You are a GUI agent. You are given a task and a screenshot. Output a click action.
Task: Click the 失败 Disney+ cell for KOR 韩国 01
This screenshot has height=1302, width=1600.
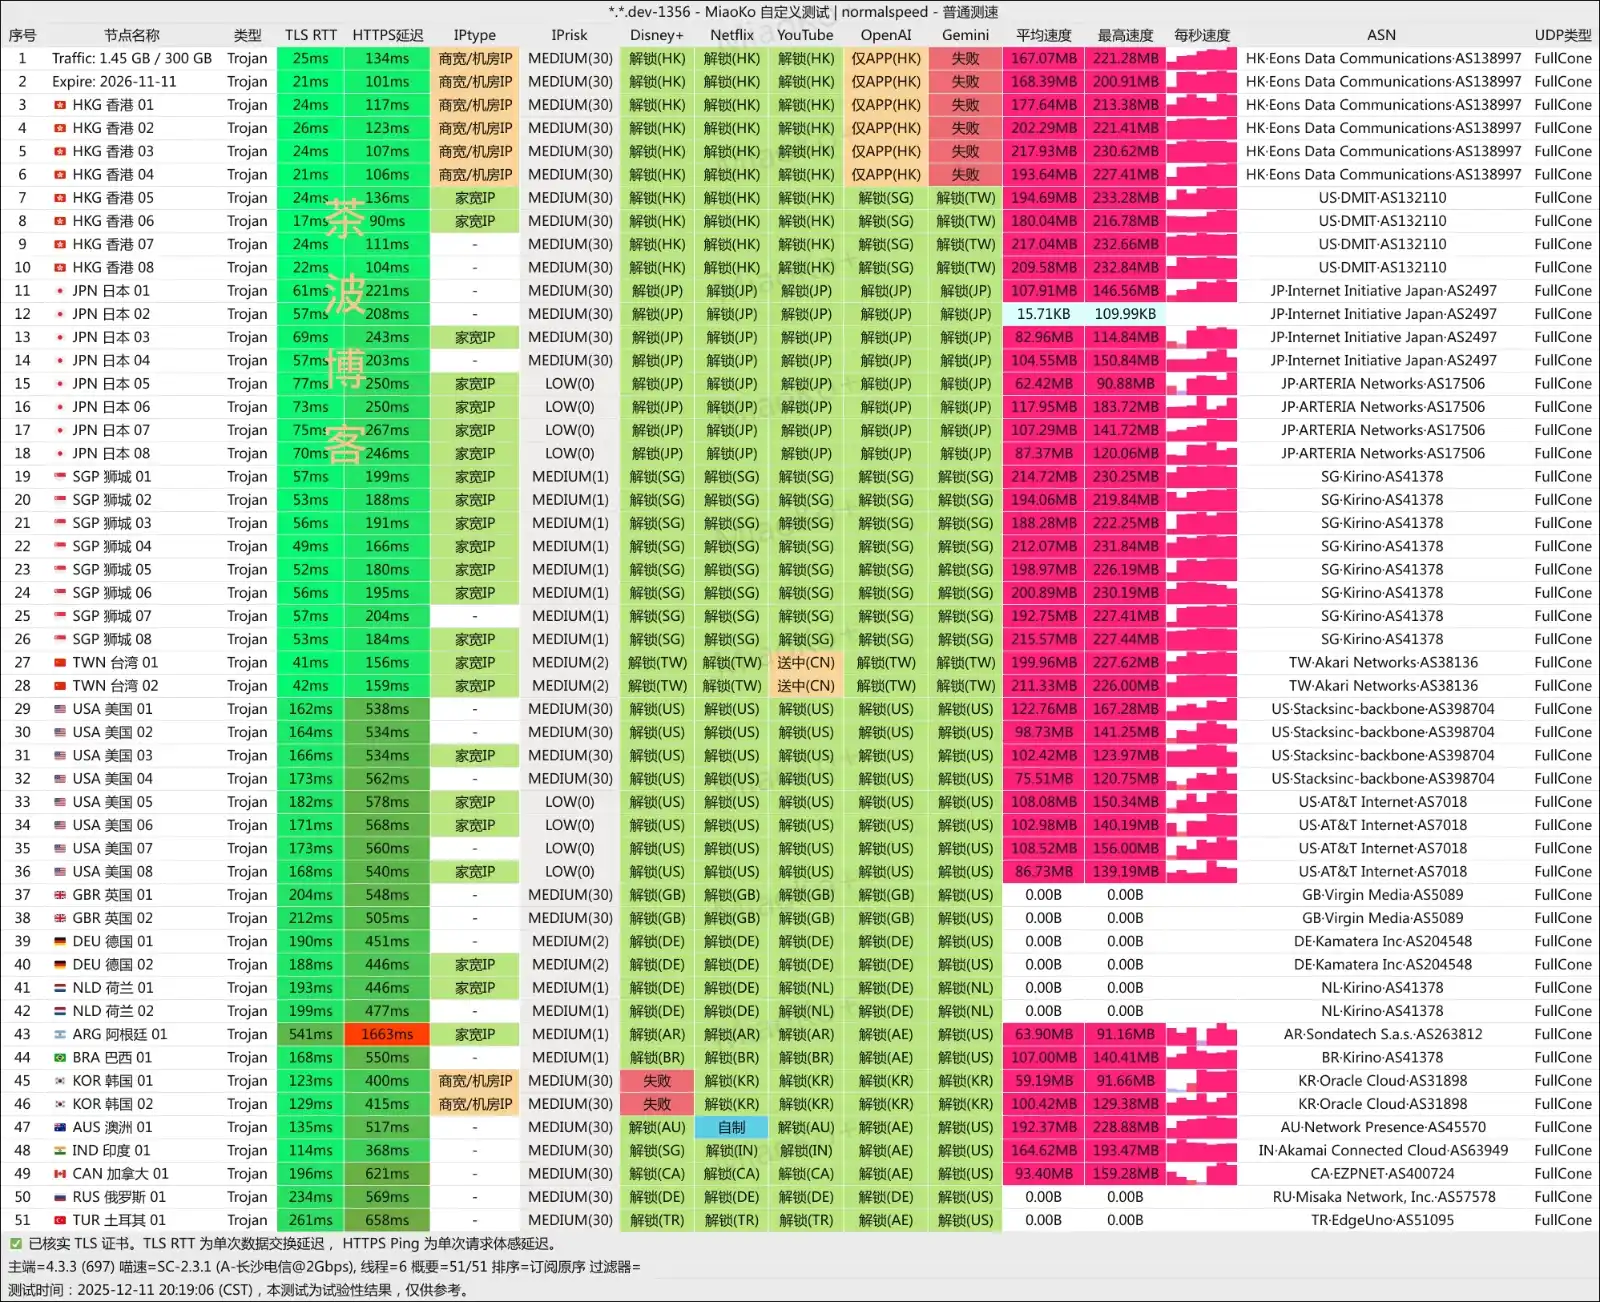coord(657,1081)
